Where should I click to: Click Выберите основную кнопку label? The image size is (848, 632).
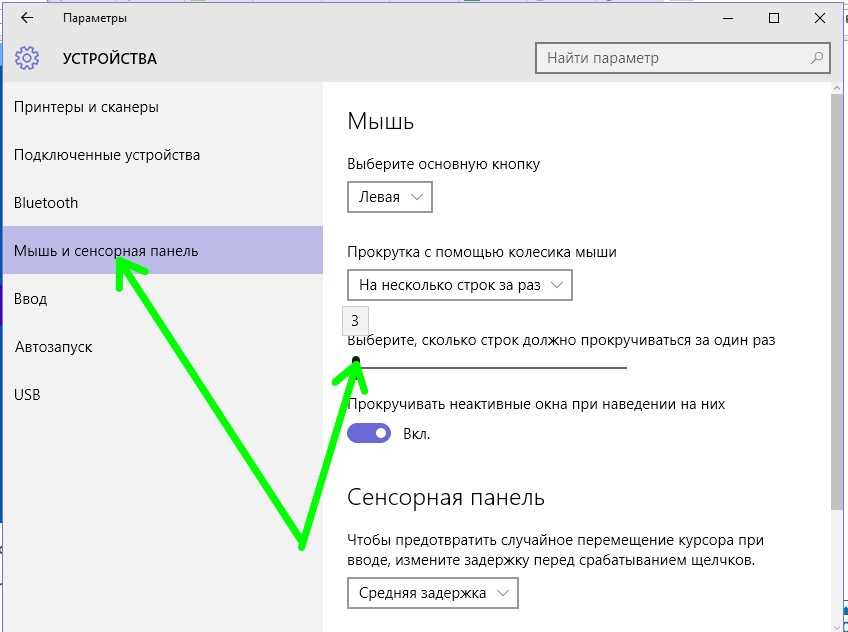[443, 164]
